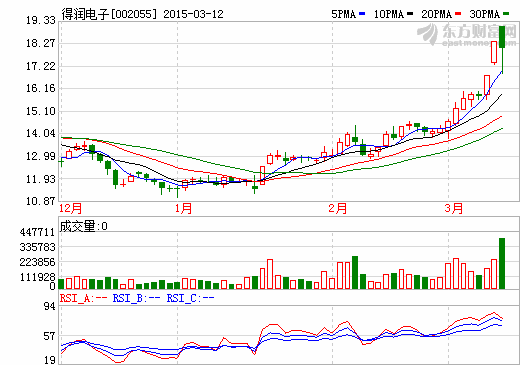Click the 14.04 price axis label

click(41, 133)
